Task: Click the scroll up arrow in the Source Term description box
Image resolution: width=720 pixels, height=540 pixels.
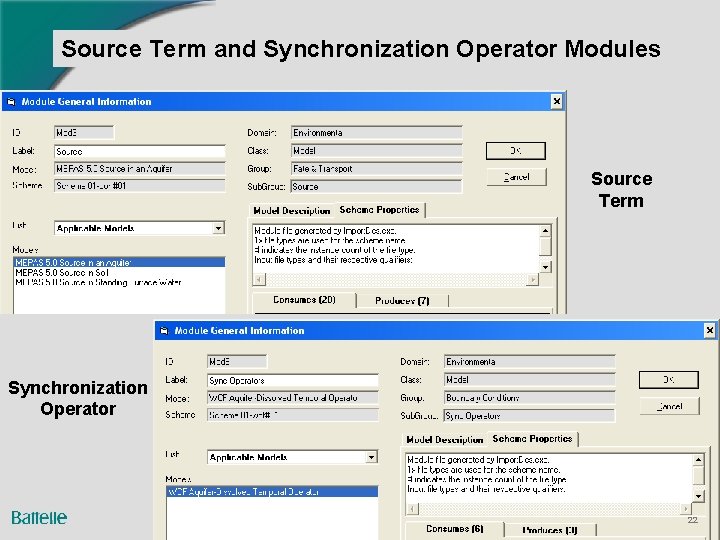Action: coord(545,231)
